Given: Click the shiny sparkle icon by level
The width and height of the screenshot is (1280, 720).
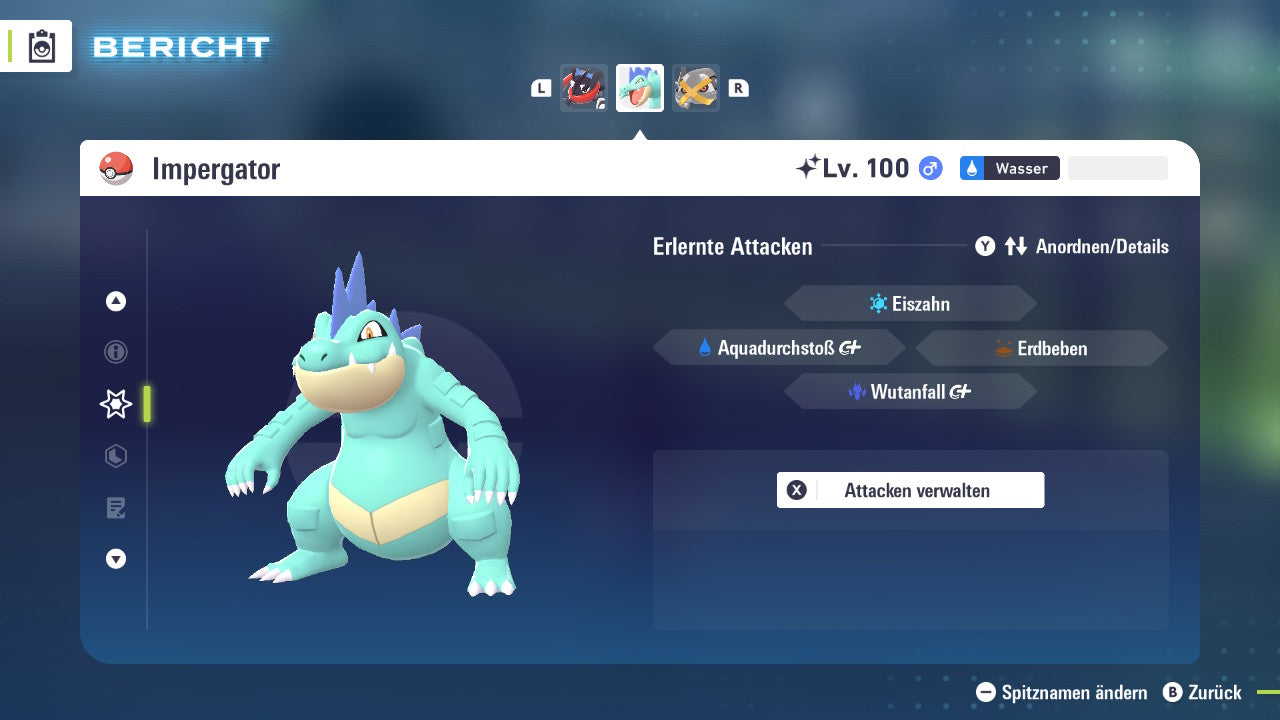Looking at the screenshot, I should point(807,168).
